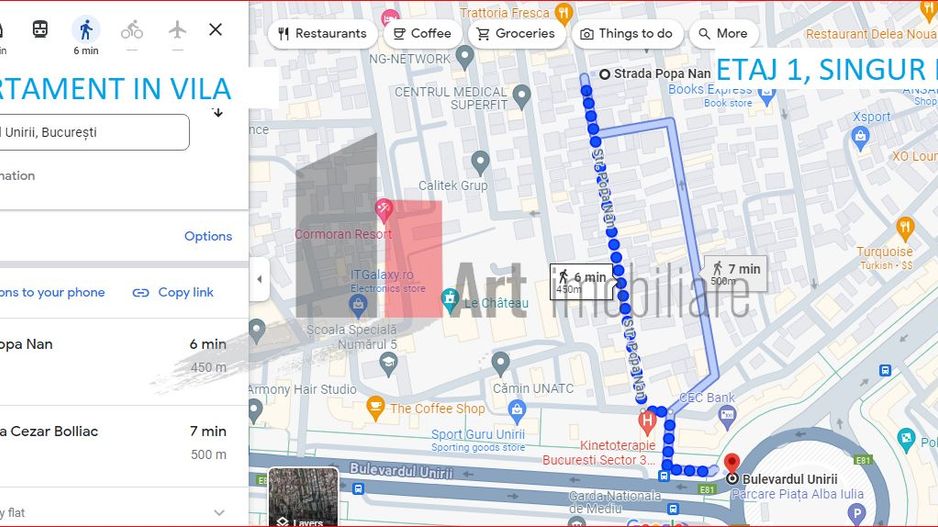Click the Le Château pin
Viewport: 938px width, 527px height.
(x=450, y=298)
